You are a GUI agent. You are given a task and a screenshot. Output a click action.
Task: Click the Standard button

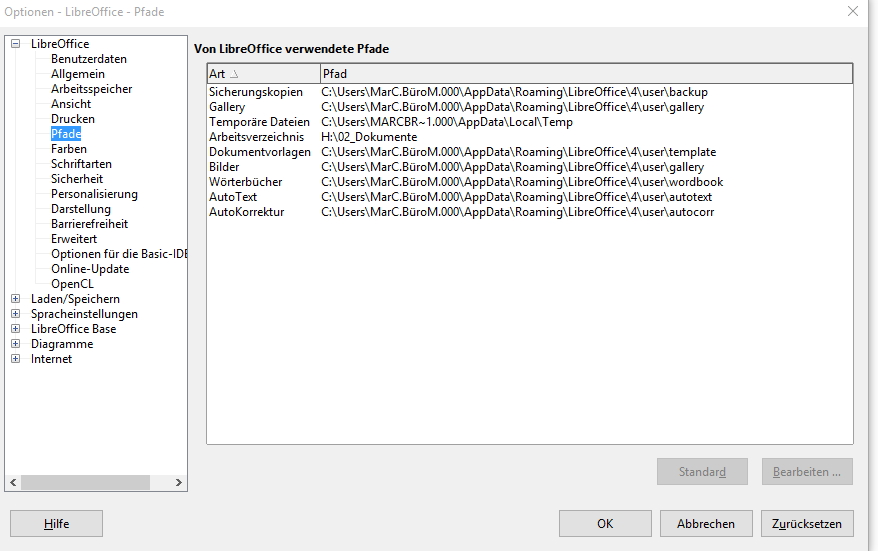click(x=702, y=471)
